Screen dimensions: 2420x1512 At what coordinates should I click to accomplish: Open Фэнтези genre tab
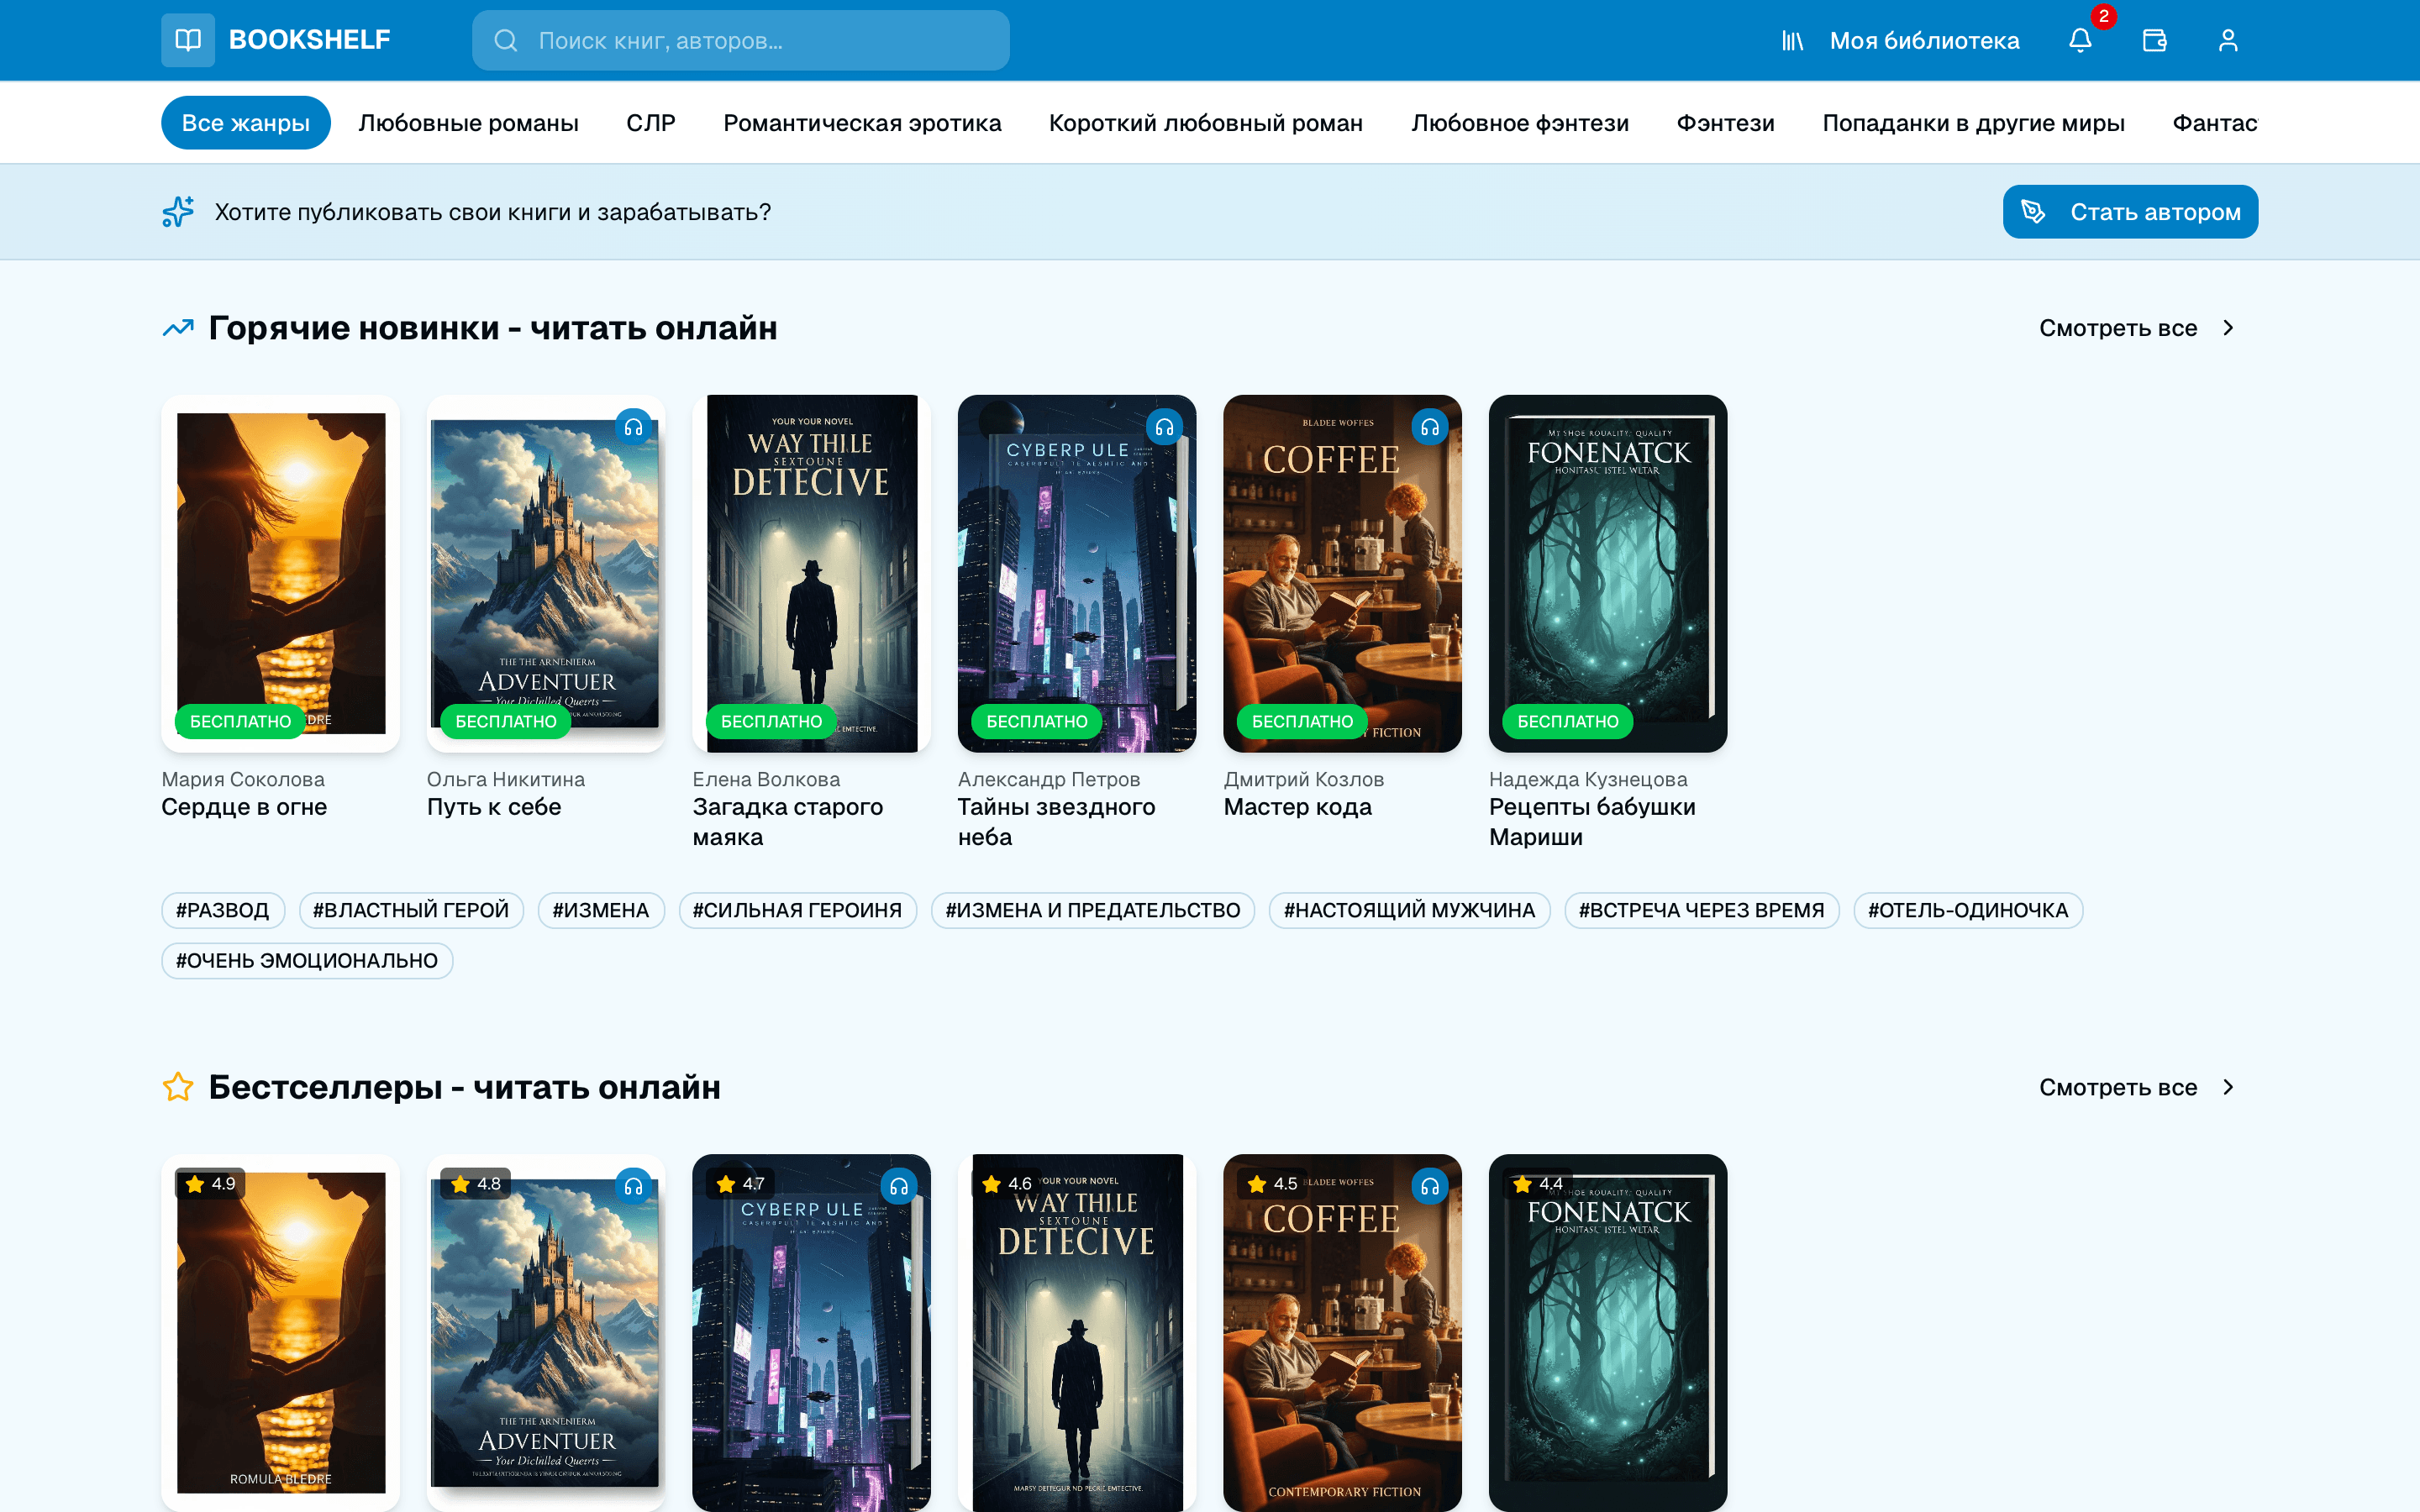(x=1726, y=123)
